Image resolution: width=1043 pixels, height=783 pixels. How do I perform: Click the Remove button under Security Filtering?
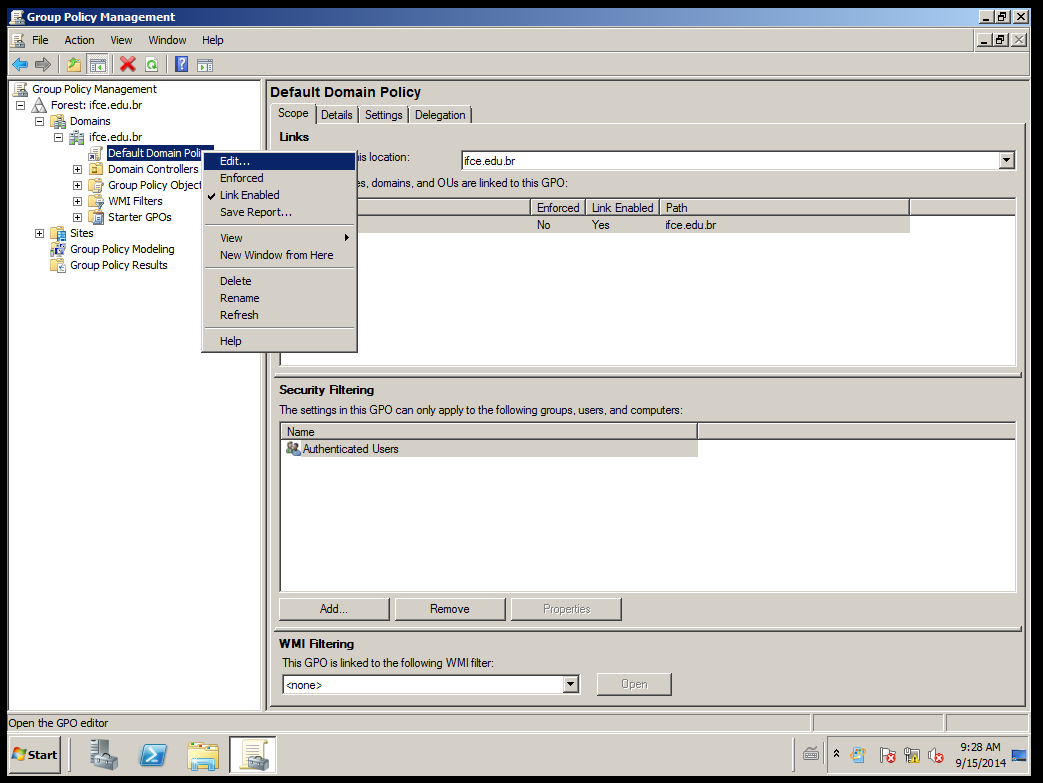(450, 609)
